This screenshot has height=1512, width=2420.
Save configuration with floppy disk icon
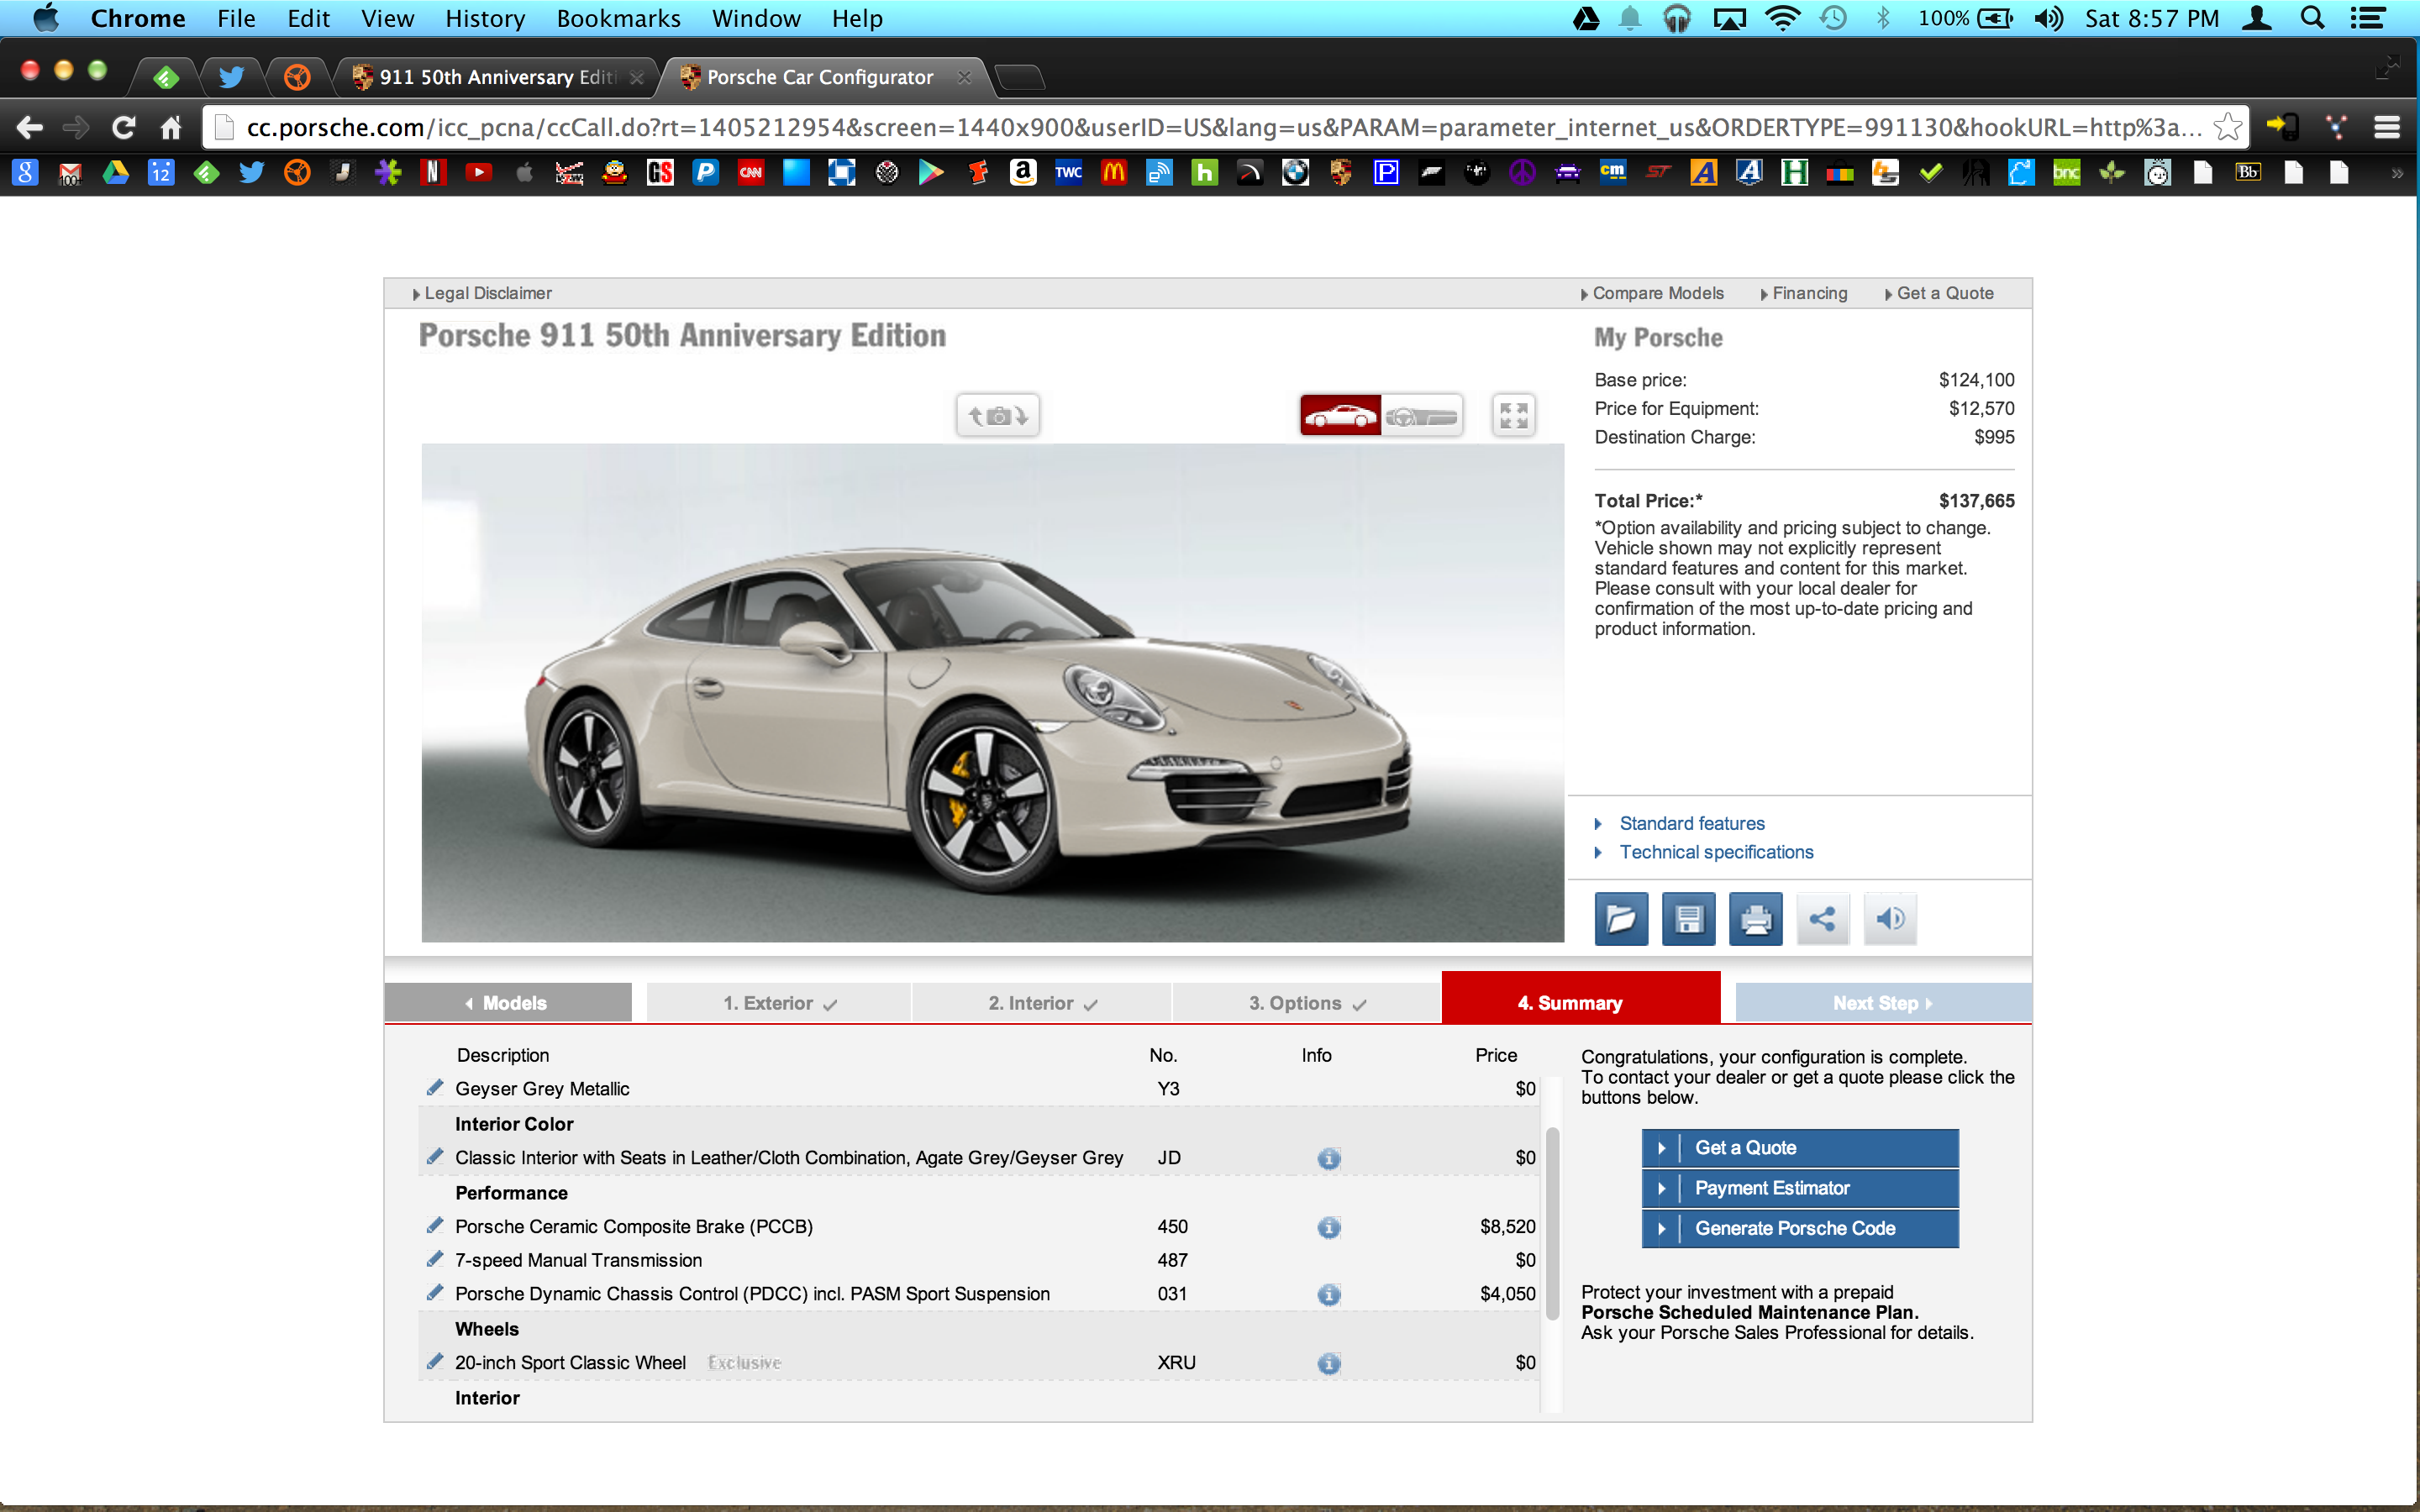[x=1688, y=918]
